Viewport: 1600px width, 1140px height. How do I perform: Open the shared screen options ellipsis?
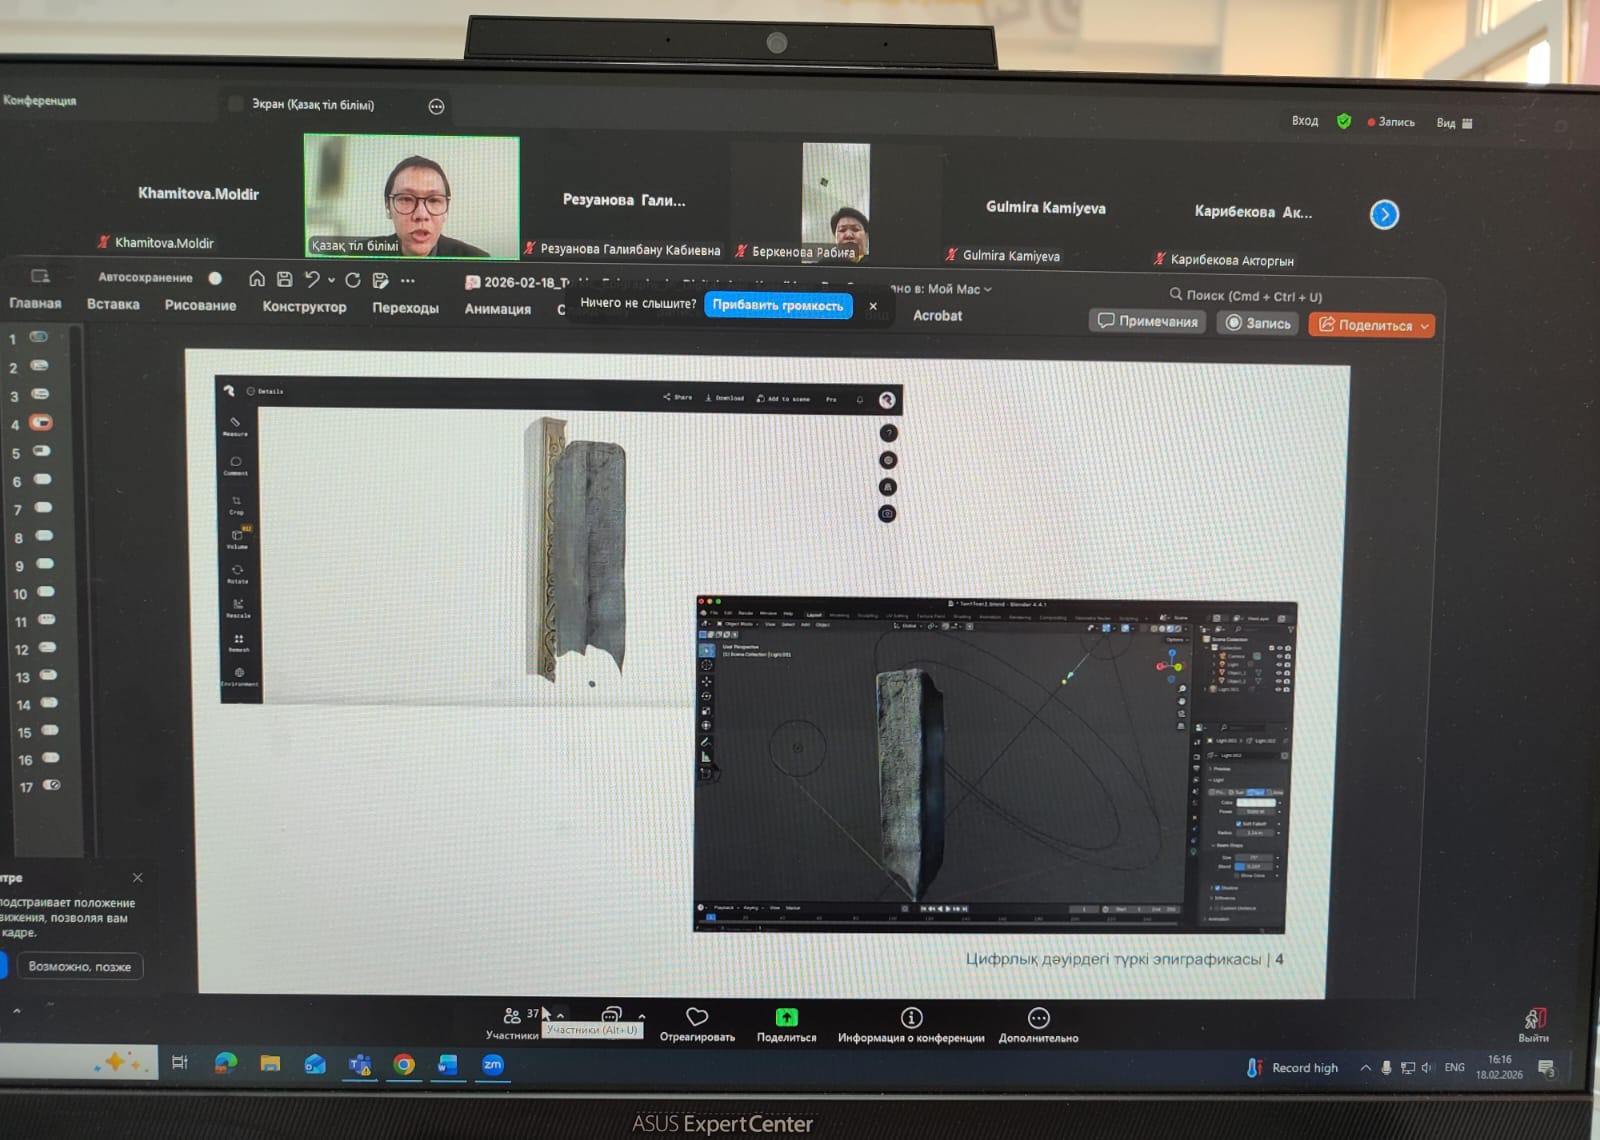(436, 107)
